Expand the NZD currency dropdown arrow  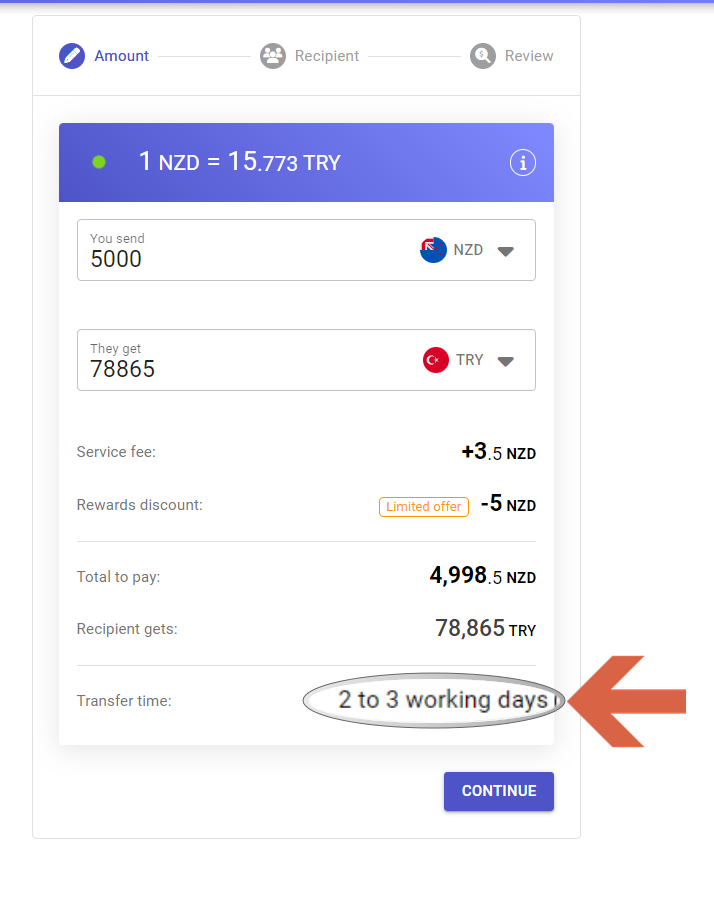[506, 251]
